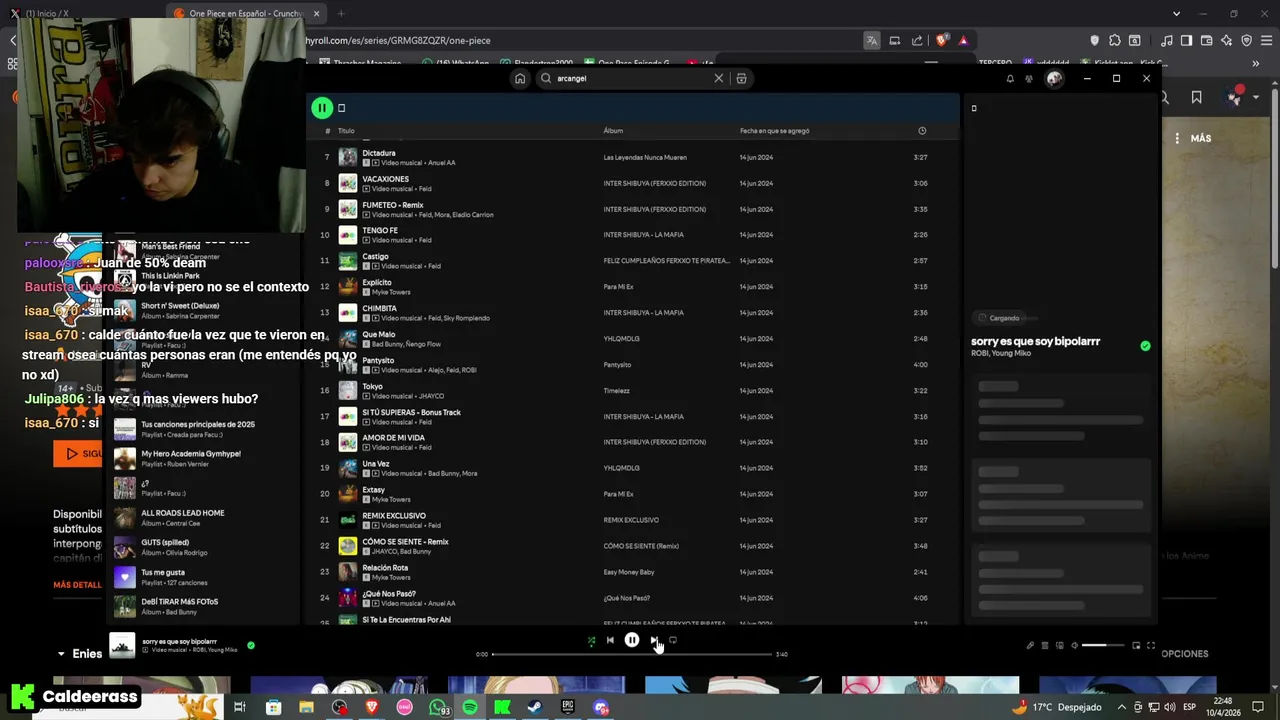Image resolution: width=1280 pixels, height=720 pixels.
Task: Click the 'Castigo' track cover thumbnail
Action: pyautogui.click(x=347, y=261)
